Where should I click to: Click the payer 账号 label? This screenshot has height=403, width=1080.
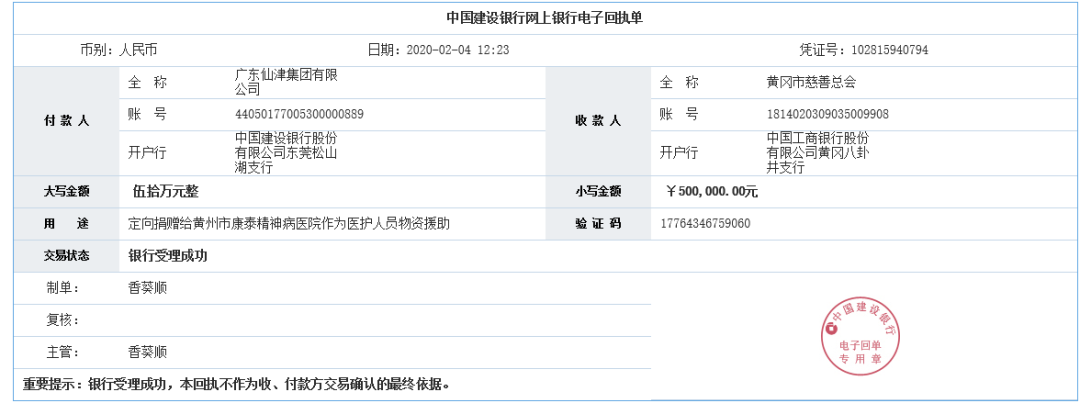147,114
